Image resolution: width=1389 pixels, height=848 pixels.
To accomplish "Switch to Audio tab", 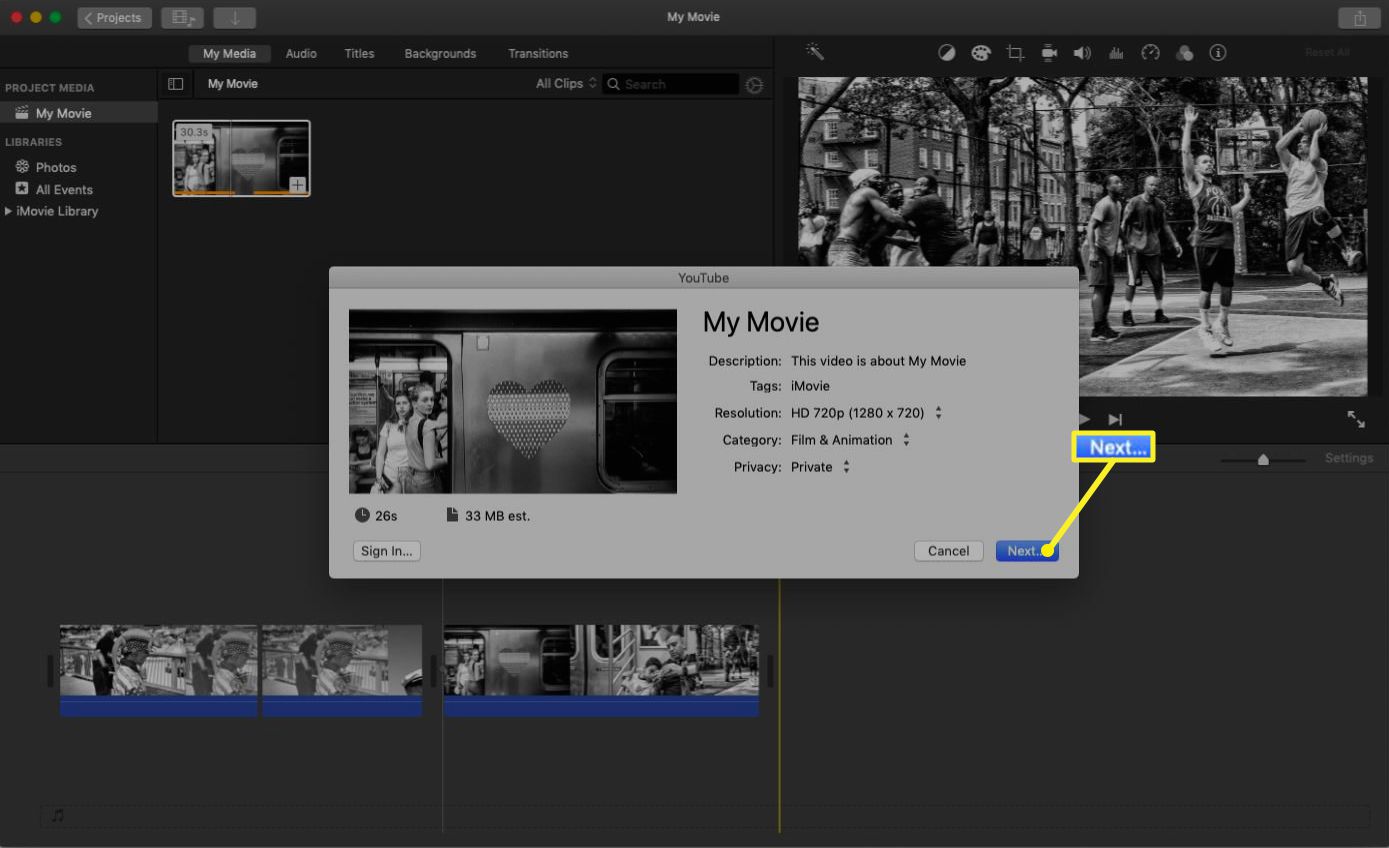I will 301,54.
